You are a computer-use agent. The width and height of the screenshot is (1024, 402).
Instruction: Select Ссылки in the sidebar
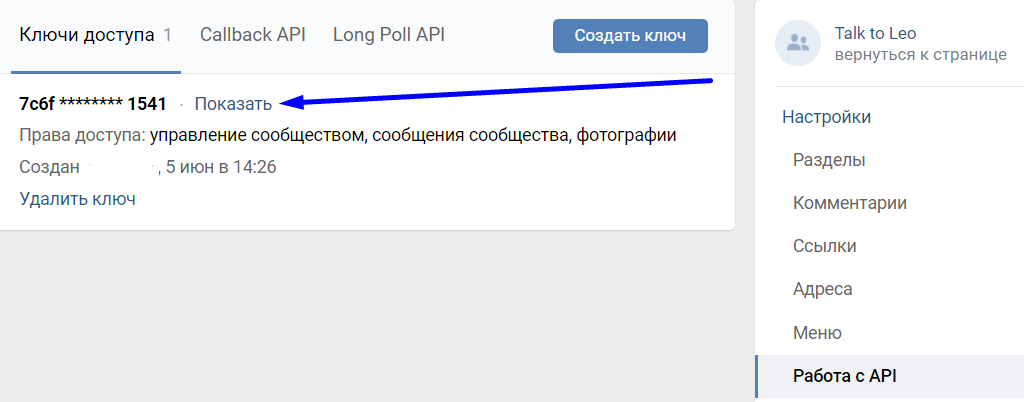coord(825,246)
